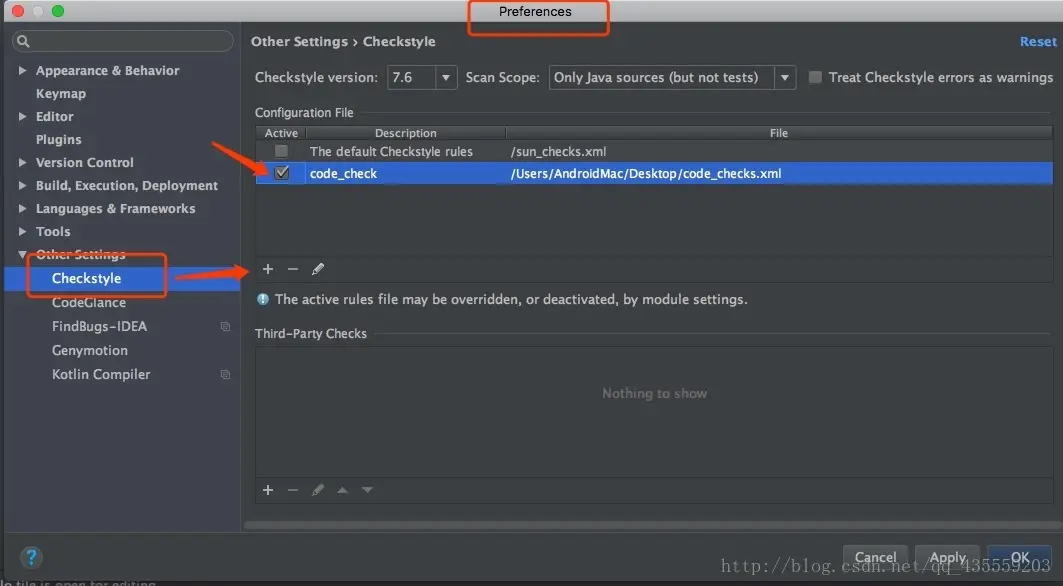This screenshot has width=1063, height=586.
Task: Expand the Version Control section
Action: pyautogui.click(x=22, y=163)
